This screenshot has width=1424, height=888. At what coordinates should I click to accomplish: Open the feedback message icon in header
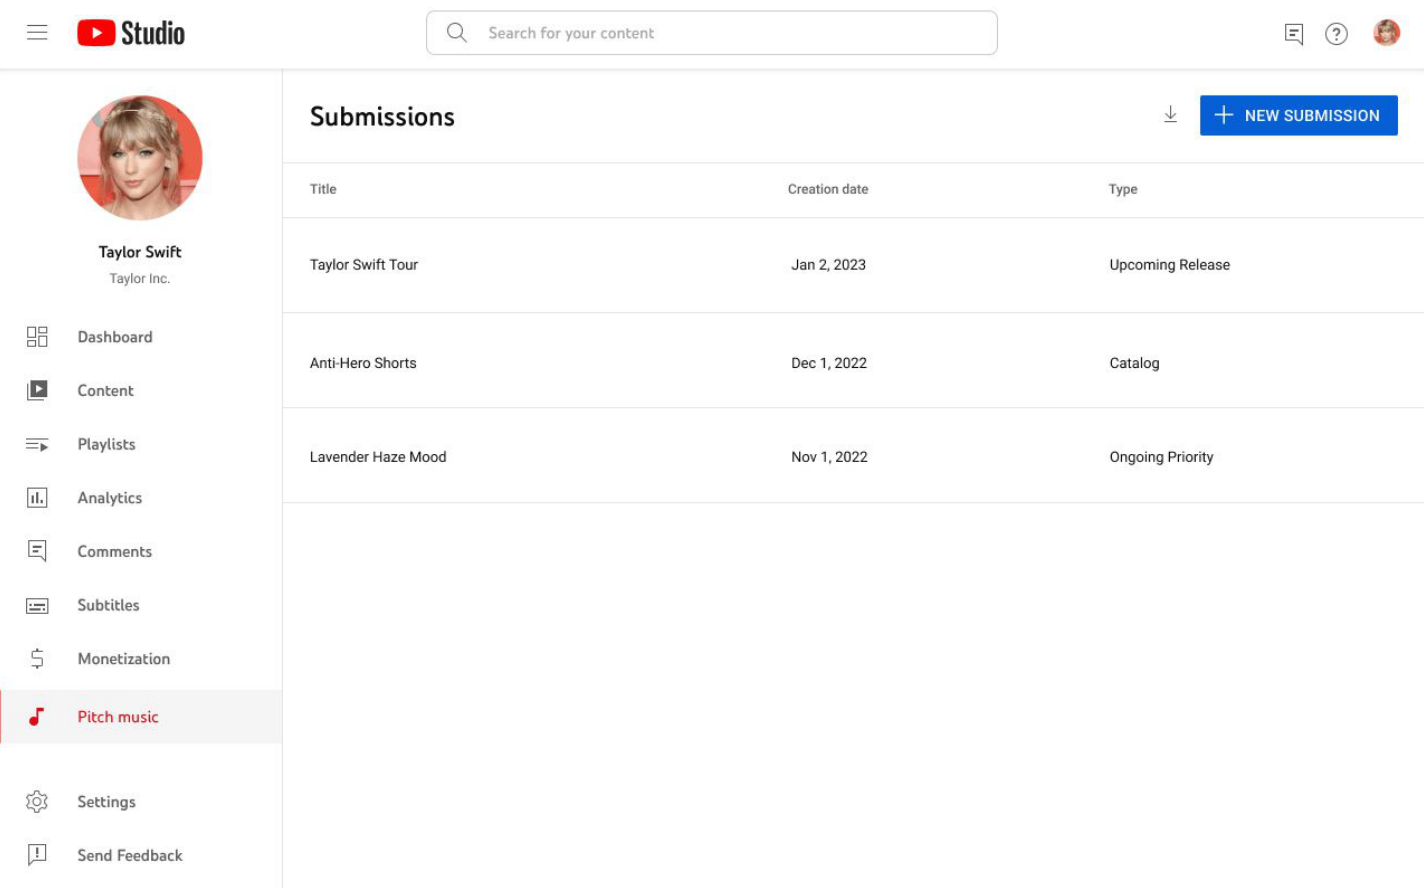1294,34
